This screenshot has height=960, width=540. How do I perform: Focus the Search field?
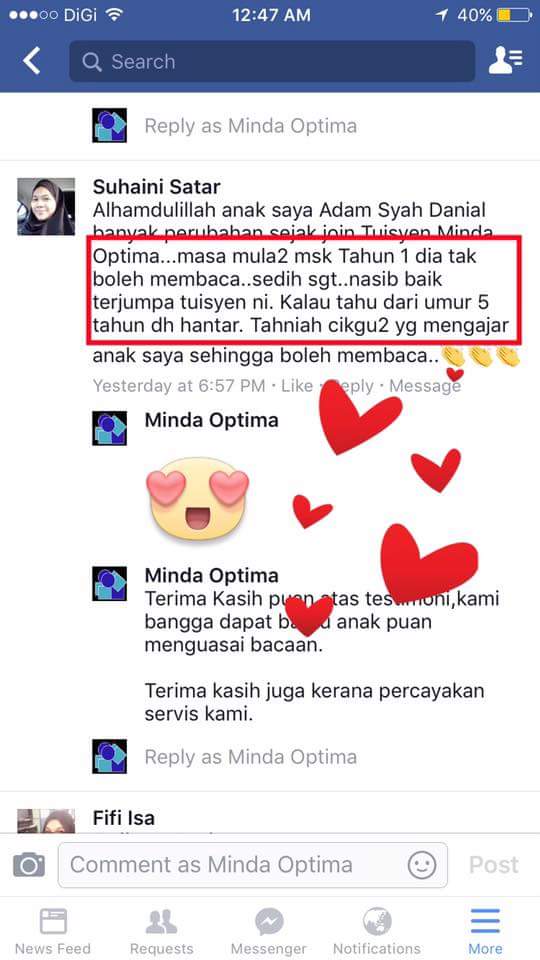point(272,61)
